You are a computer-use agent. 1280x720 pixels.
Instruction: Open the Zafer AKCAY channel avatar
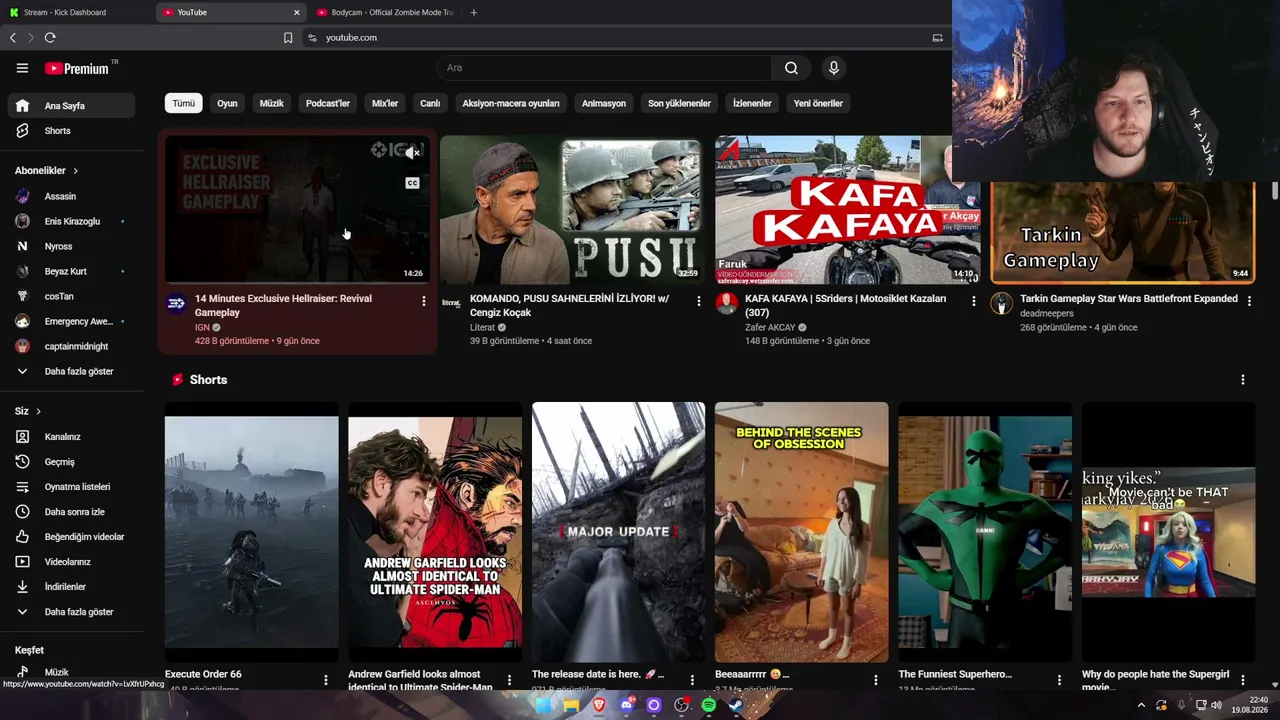[727, 304]
